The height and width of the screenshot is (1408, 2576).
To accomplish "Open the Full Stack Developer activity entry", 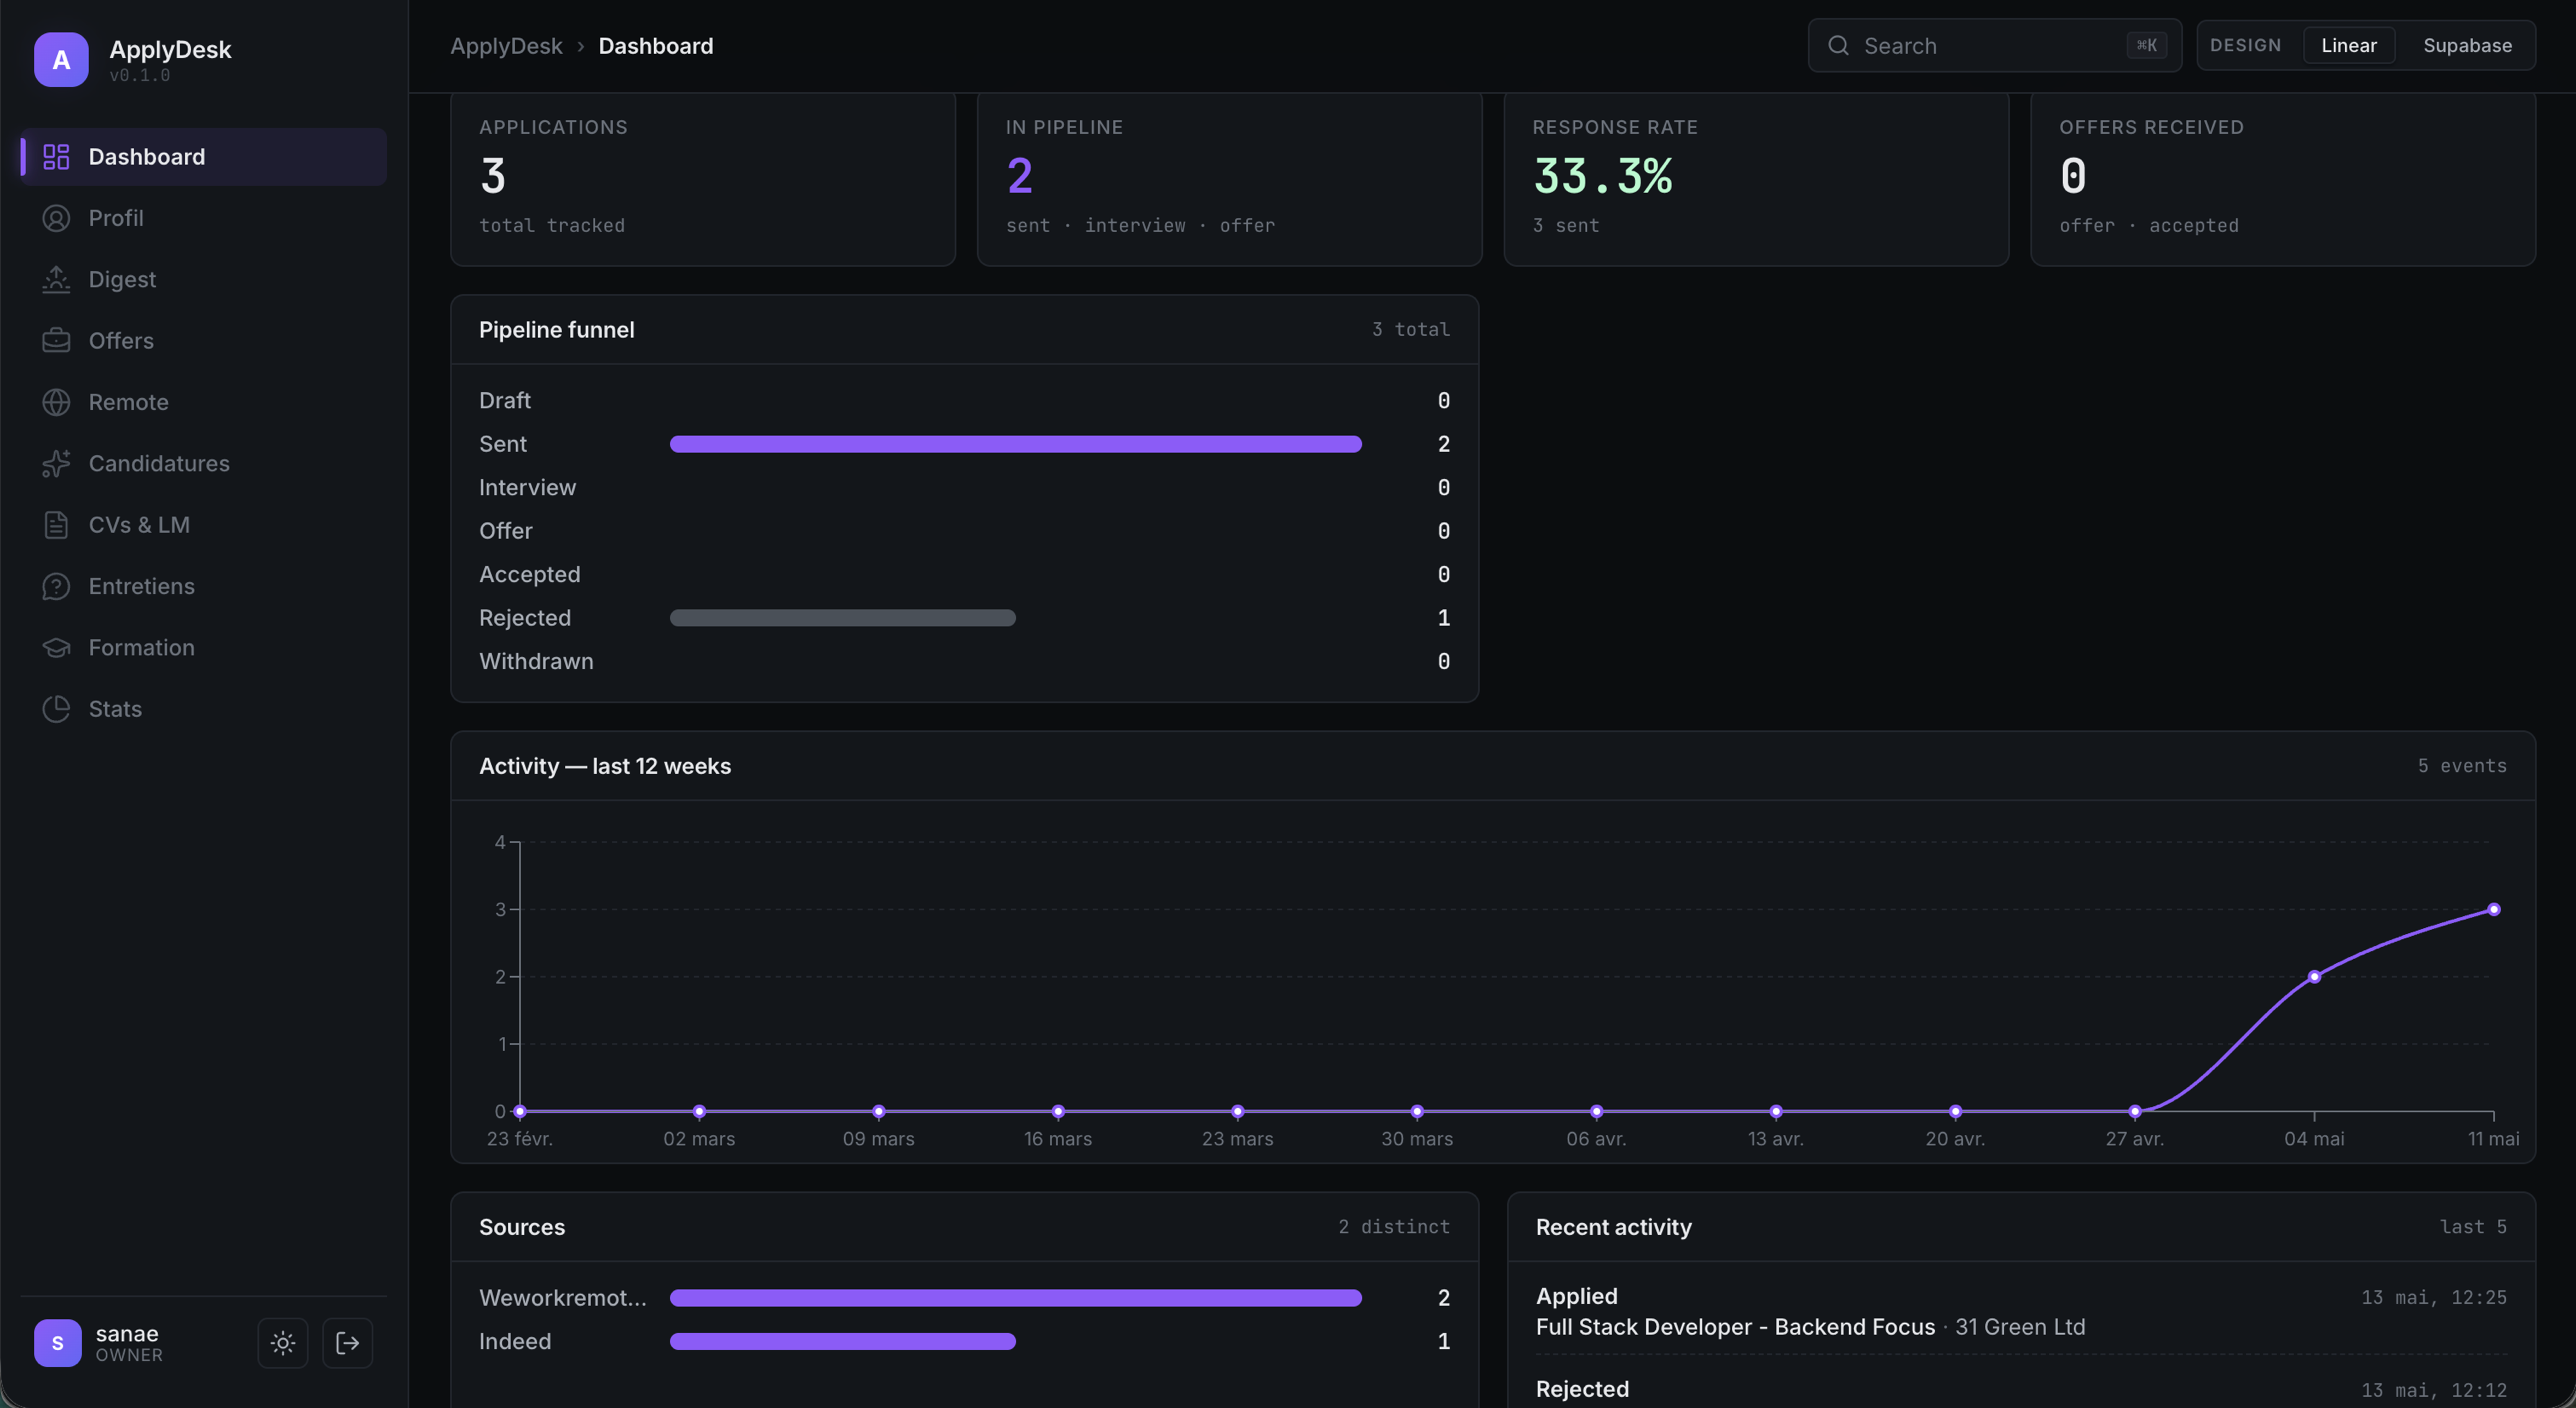I will point(2021,1312).
